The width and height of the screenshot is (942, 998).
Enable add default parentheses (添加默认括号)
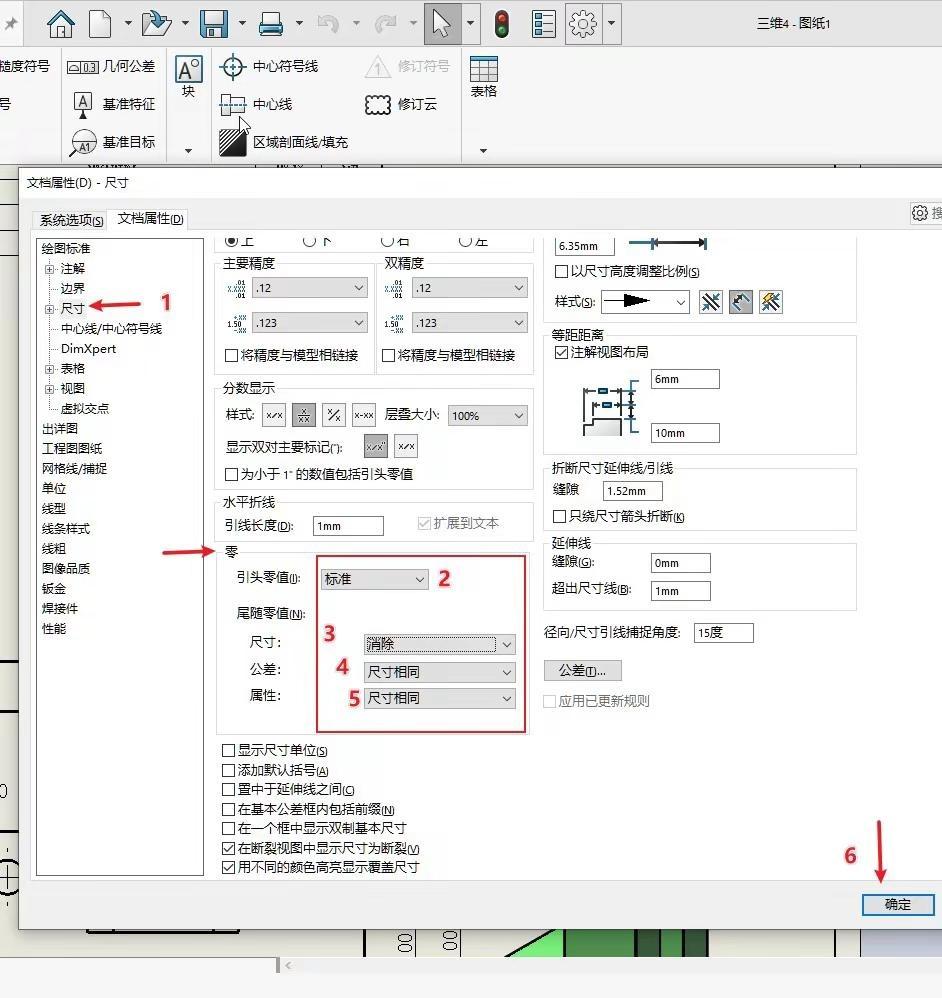click(228, 770)
